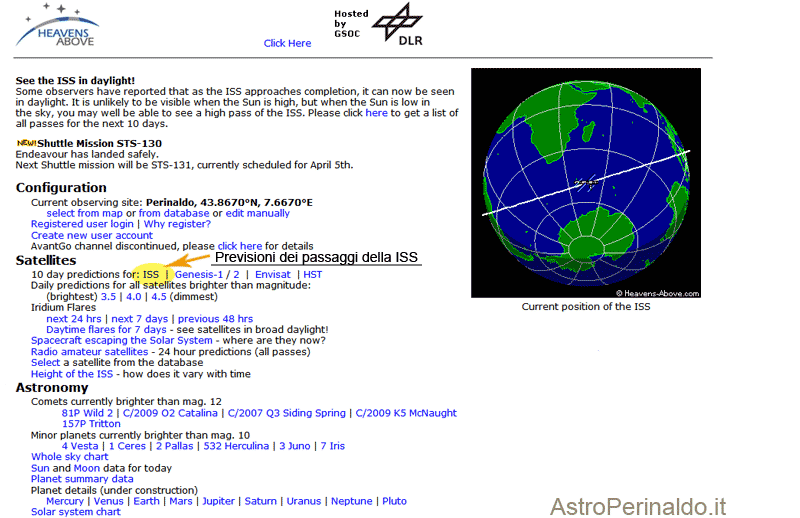The image size is (800, 518).
Task: Open comet C/2009 O2 Catalina
Action: (x=170, y=413)
